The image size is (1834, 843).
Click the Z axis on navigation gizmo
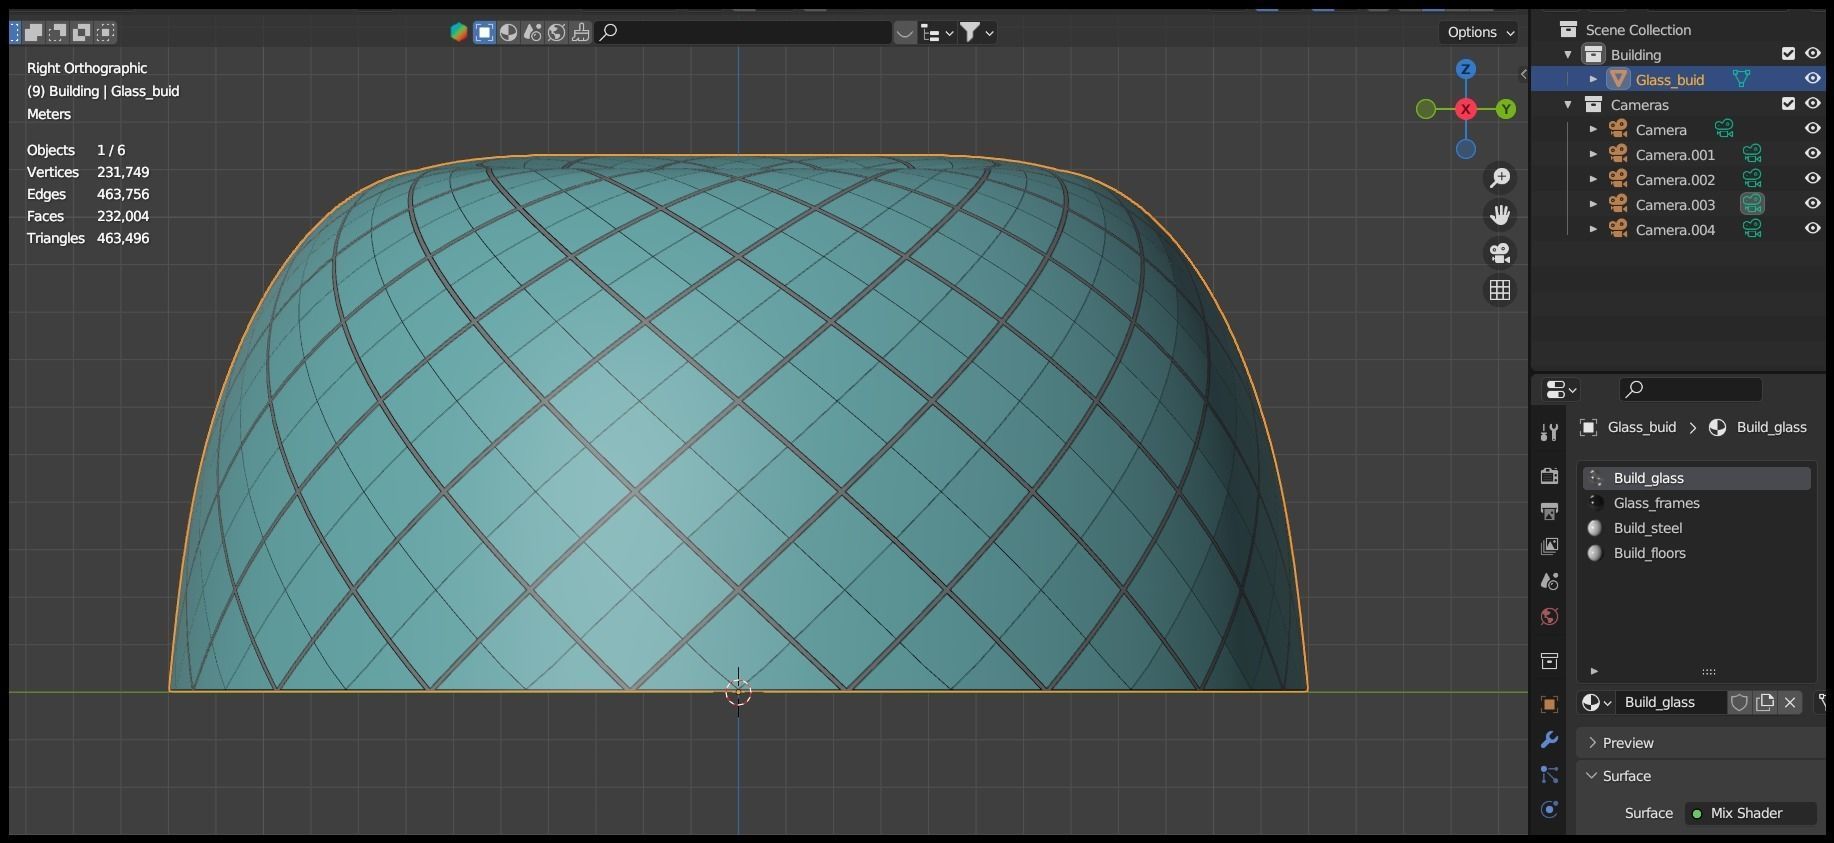[x=1465, y=69]
